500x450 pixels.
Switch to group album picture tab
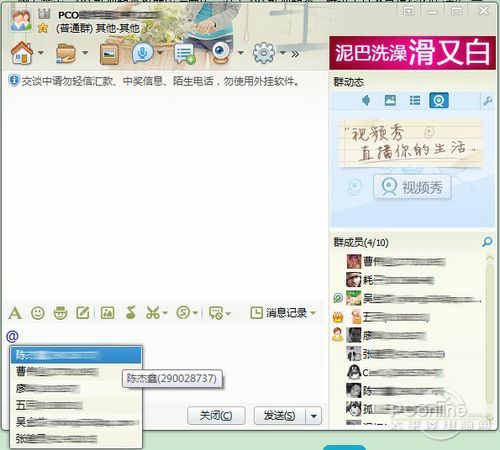click(390, 100)
